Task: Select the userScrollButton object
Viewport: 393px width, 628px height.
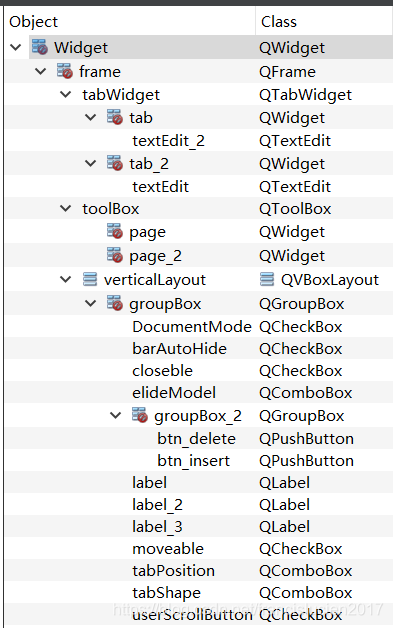Action: pyautogui.click(x=192, y=615)
